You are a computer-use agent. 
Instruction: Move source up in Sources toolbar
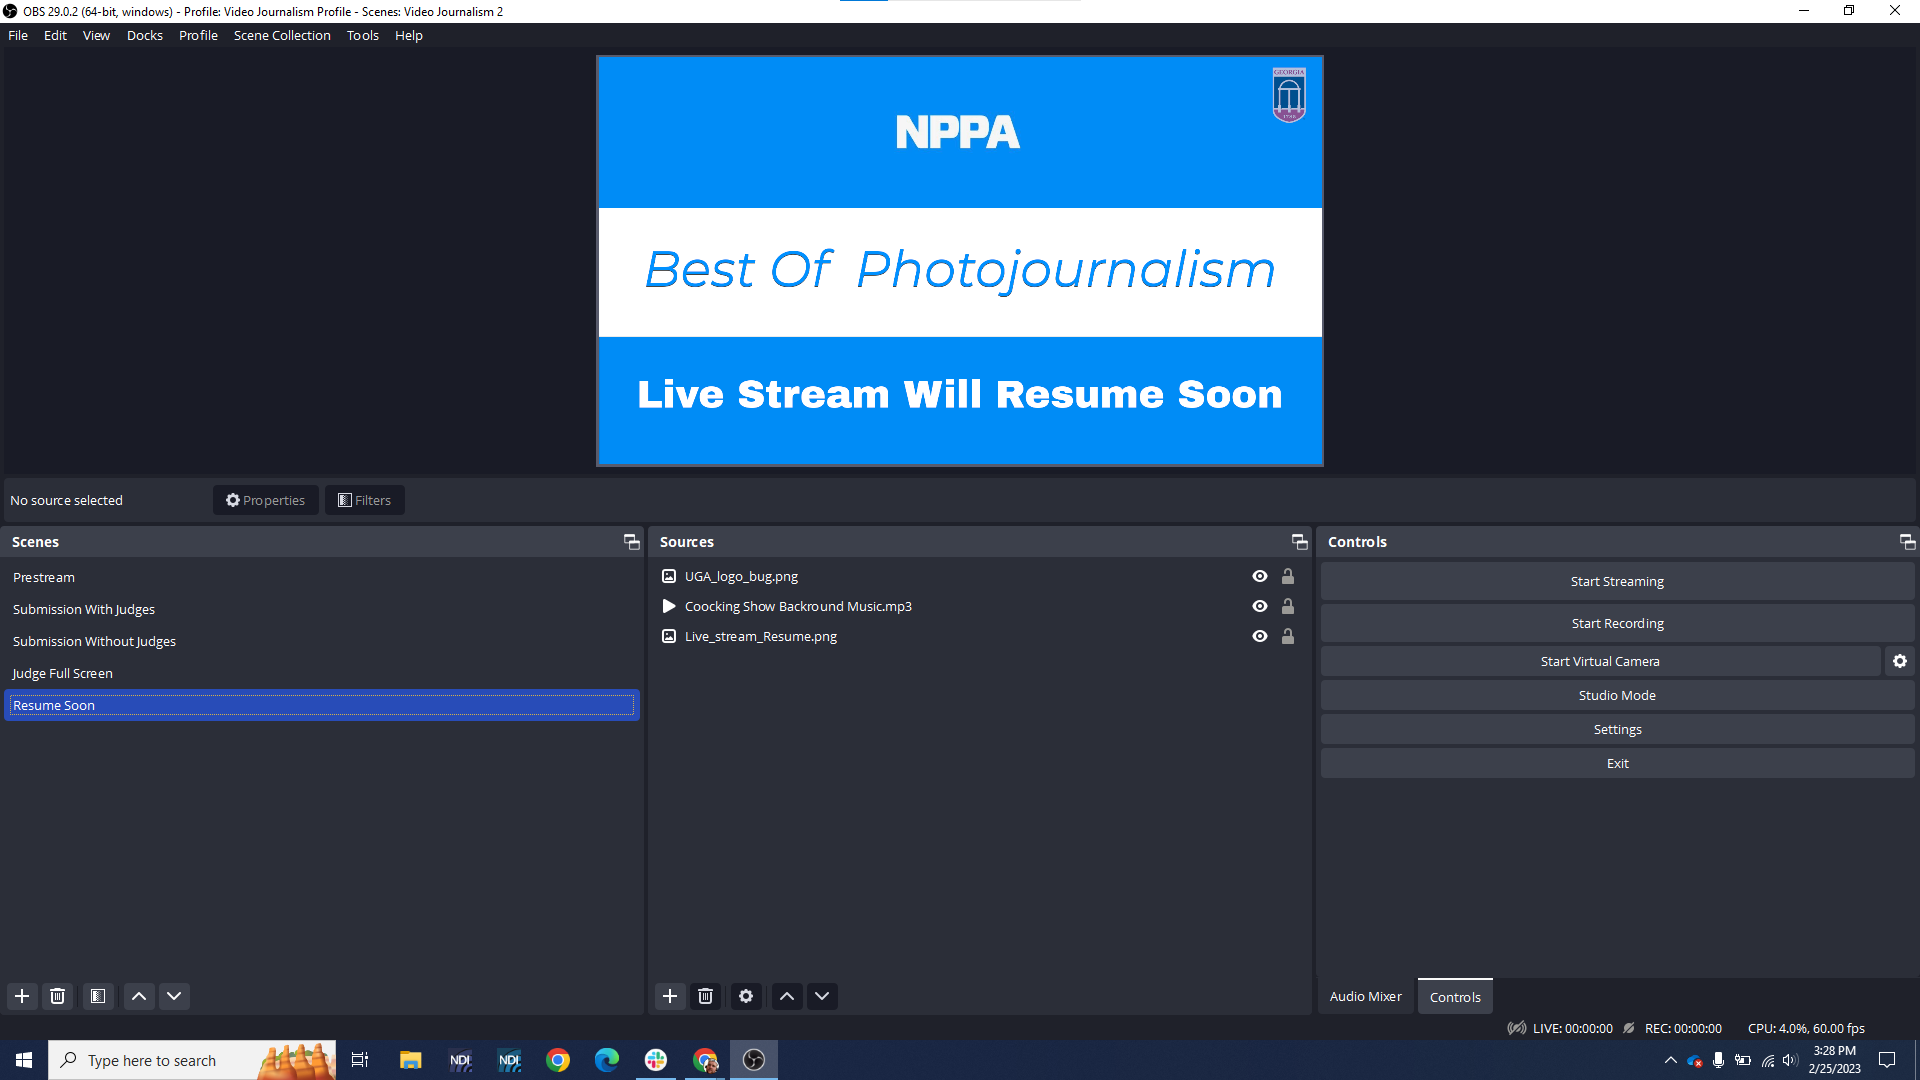pyautogui.click(x=787, y=996)
